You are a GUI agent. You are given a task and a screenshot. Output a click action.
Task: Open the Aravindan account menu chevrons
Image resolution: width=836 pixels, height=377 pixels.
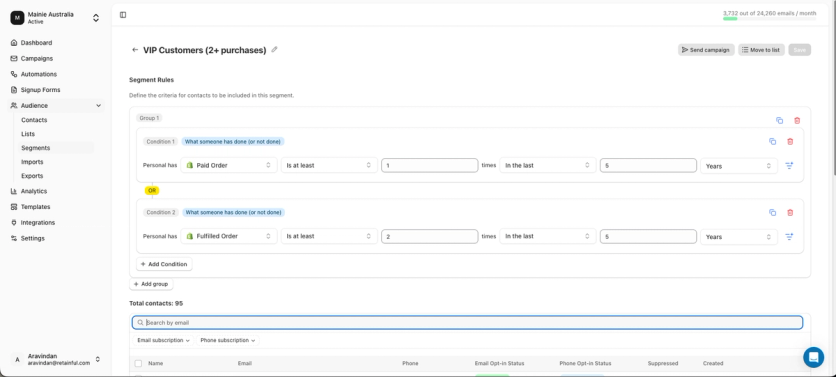pos(98,359)
